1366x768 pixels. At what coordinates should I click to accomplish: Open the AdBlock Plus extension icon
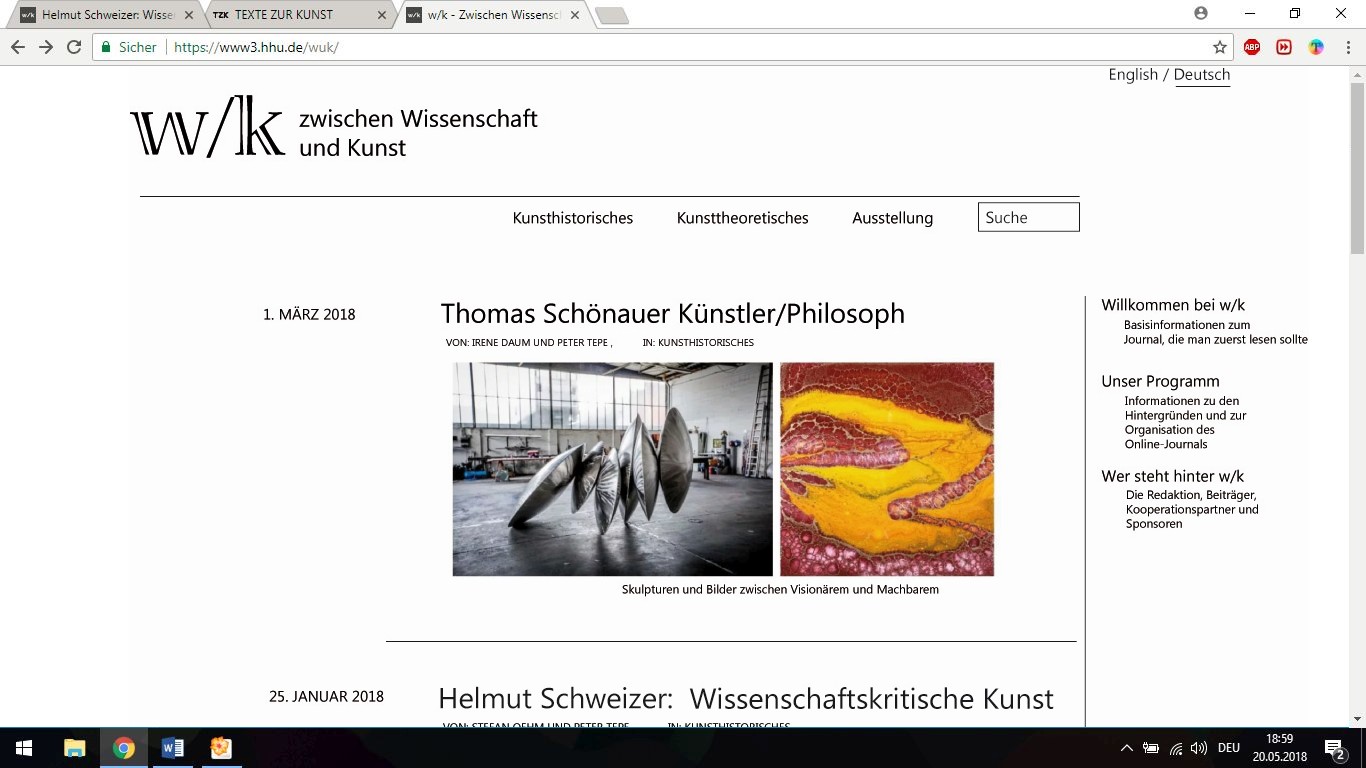[x=1252, y=47]
